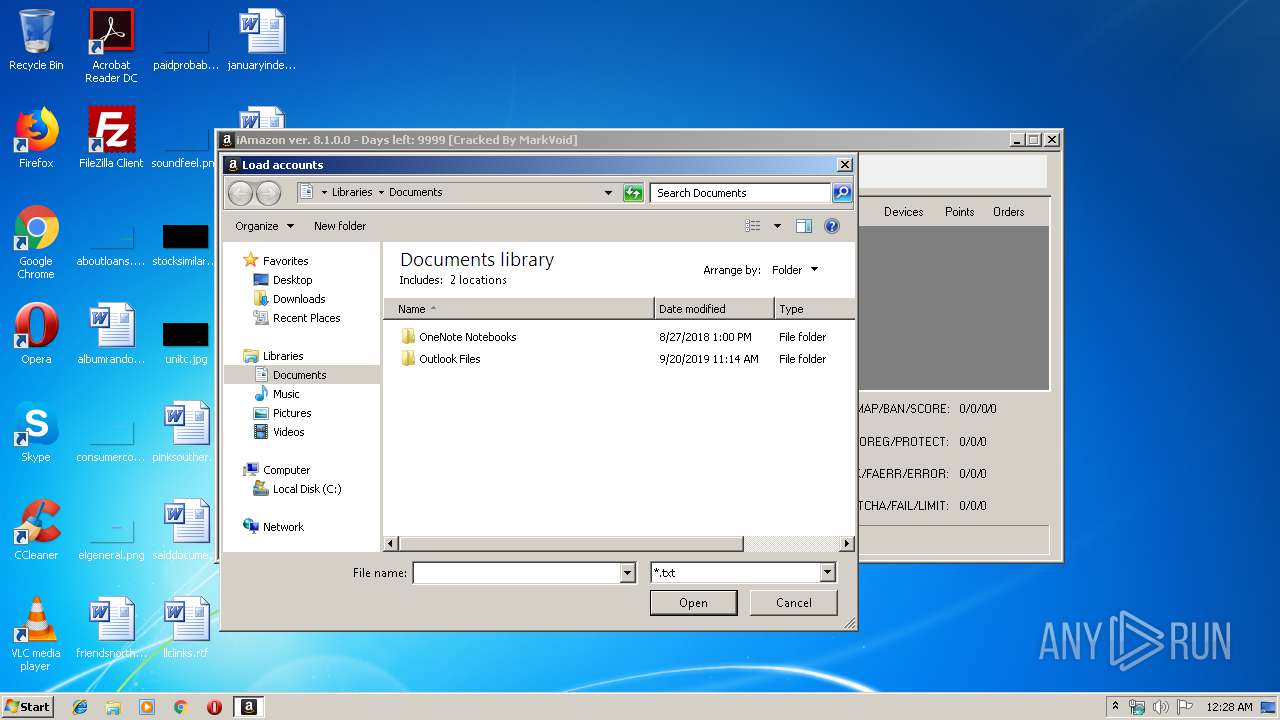Switch to Orders tab in iAmazon window
Image resolution: width=1280 pixels, height=720 pixels.
tap(1008, 212)
